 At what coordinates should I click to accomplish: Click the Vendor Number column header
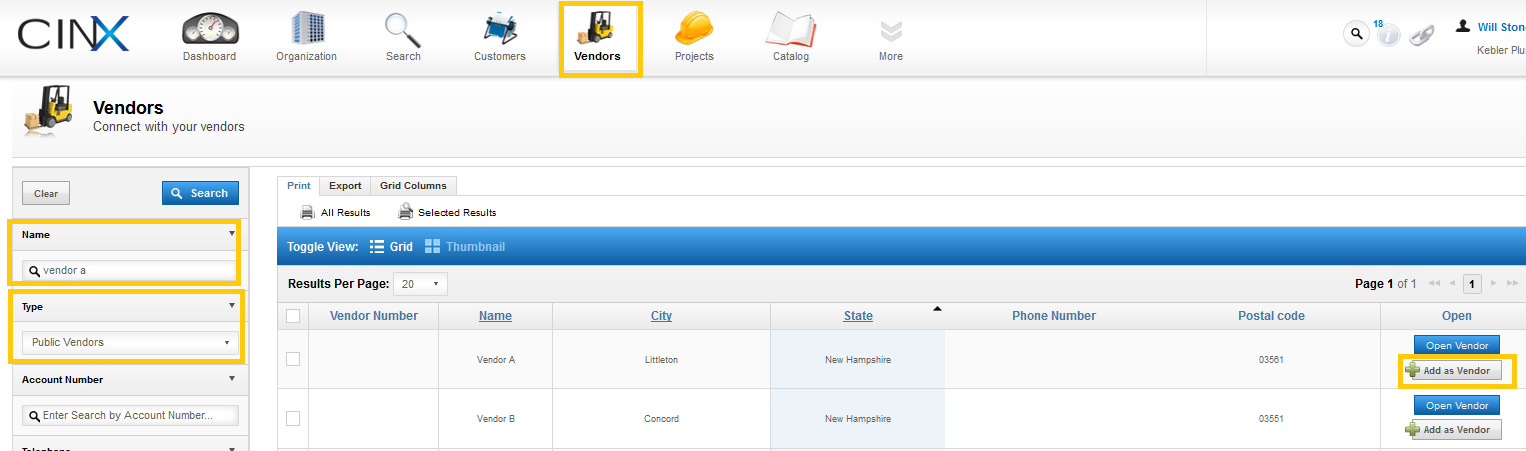click(374, 316)
